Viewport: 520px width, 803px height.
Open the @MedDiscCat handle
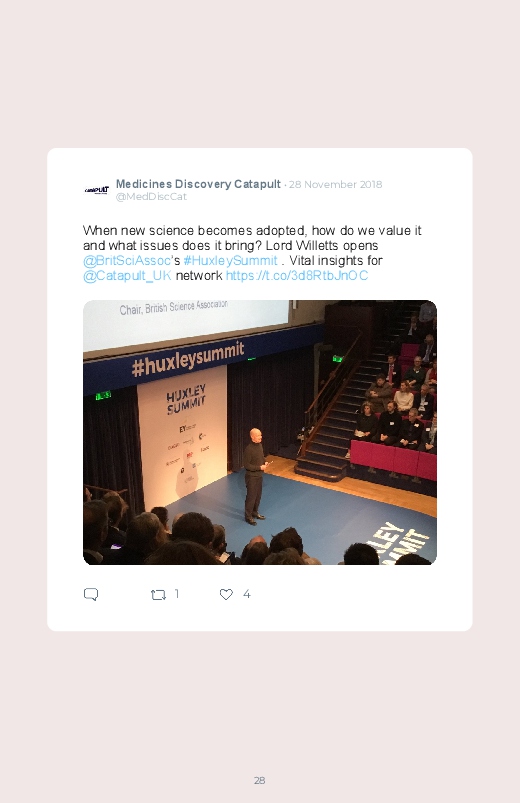[151, 197]
